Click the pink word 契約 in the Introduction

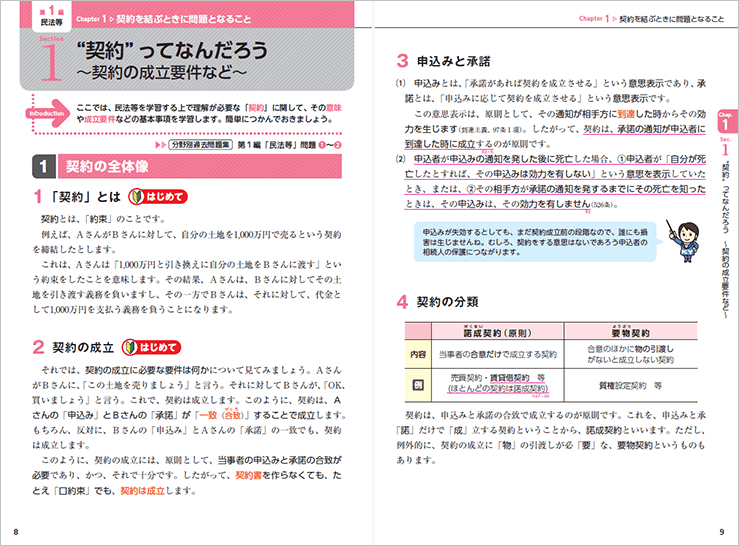coord(256,108)
